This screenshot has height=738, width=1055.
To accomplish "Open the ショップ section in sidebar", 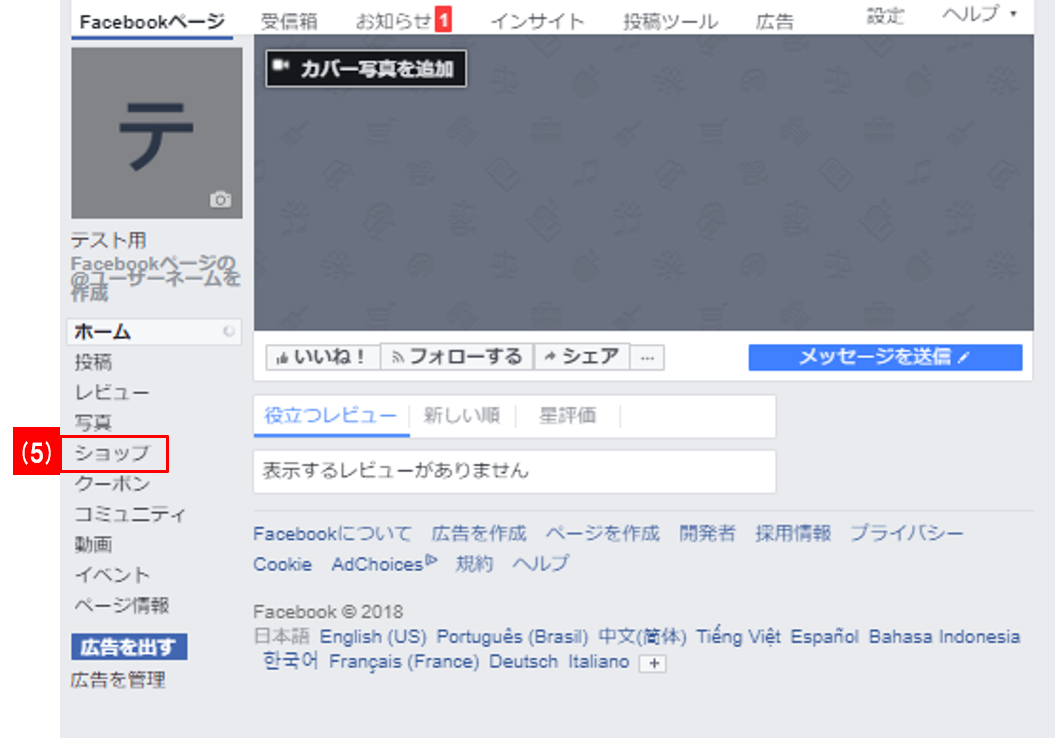I will (113, 453).
